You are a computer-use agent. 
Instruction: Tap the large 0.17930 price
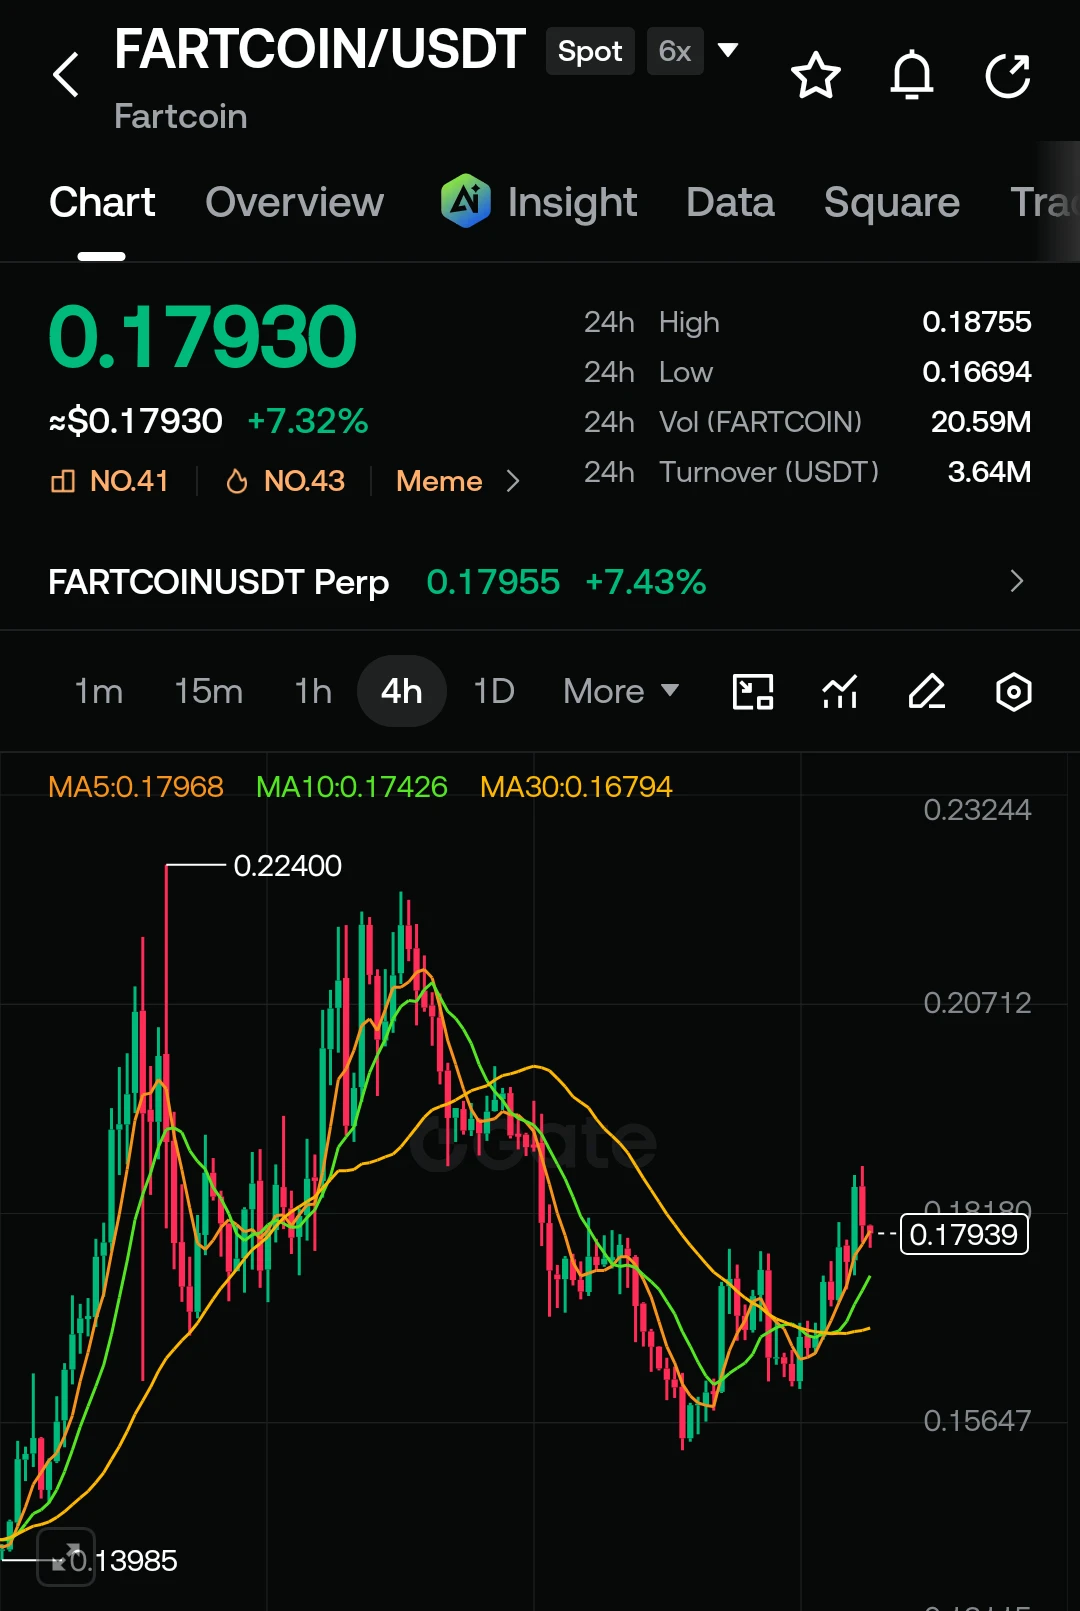[x=202, y=337]
